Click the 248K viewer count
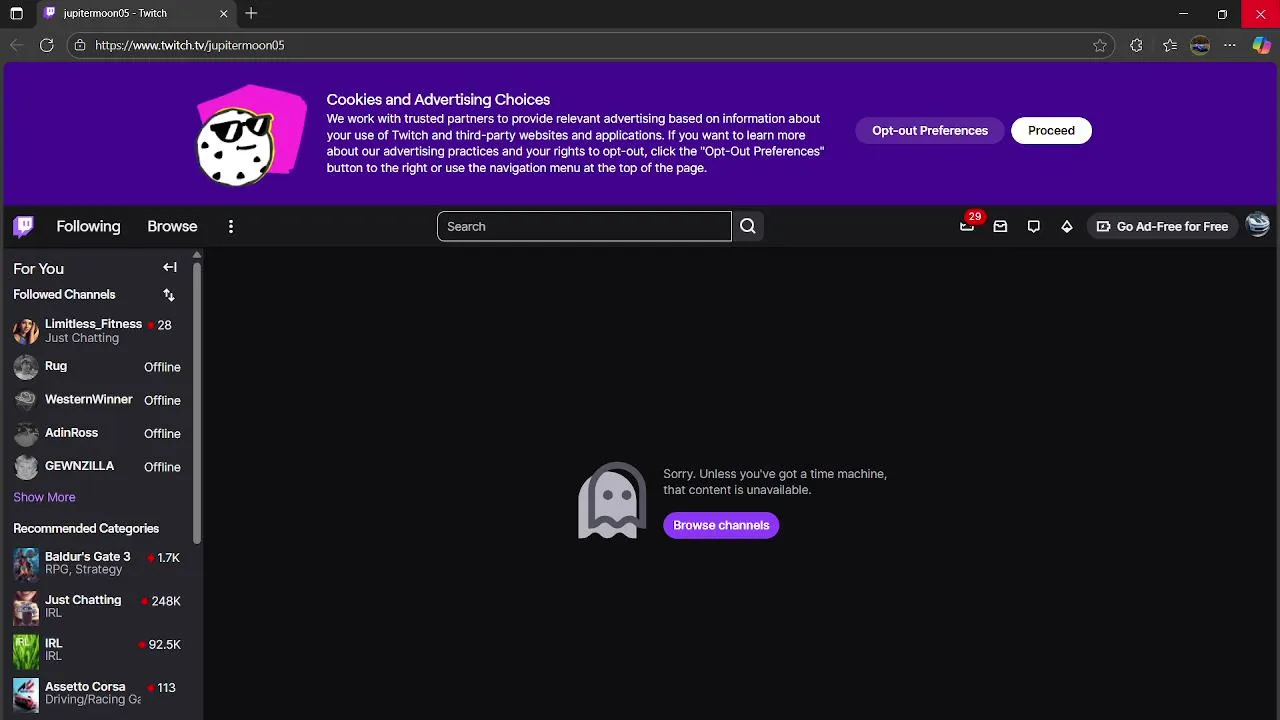1280x720 pixels. [166, 601]
